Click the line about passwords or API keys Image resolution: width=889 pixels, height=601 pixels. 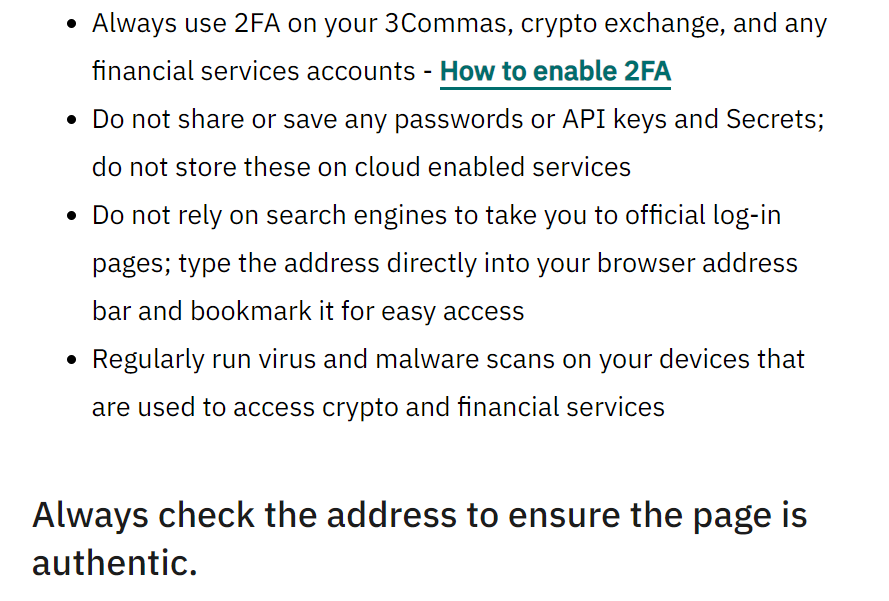pyautogui.click(x=457, y=120)
